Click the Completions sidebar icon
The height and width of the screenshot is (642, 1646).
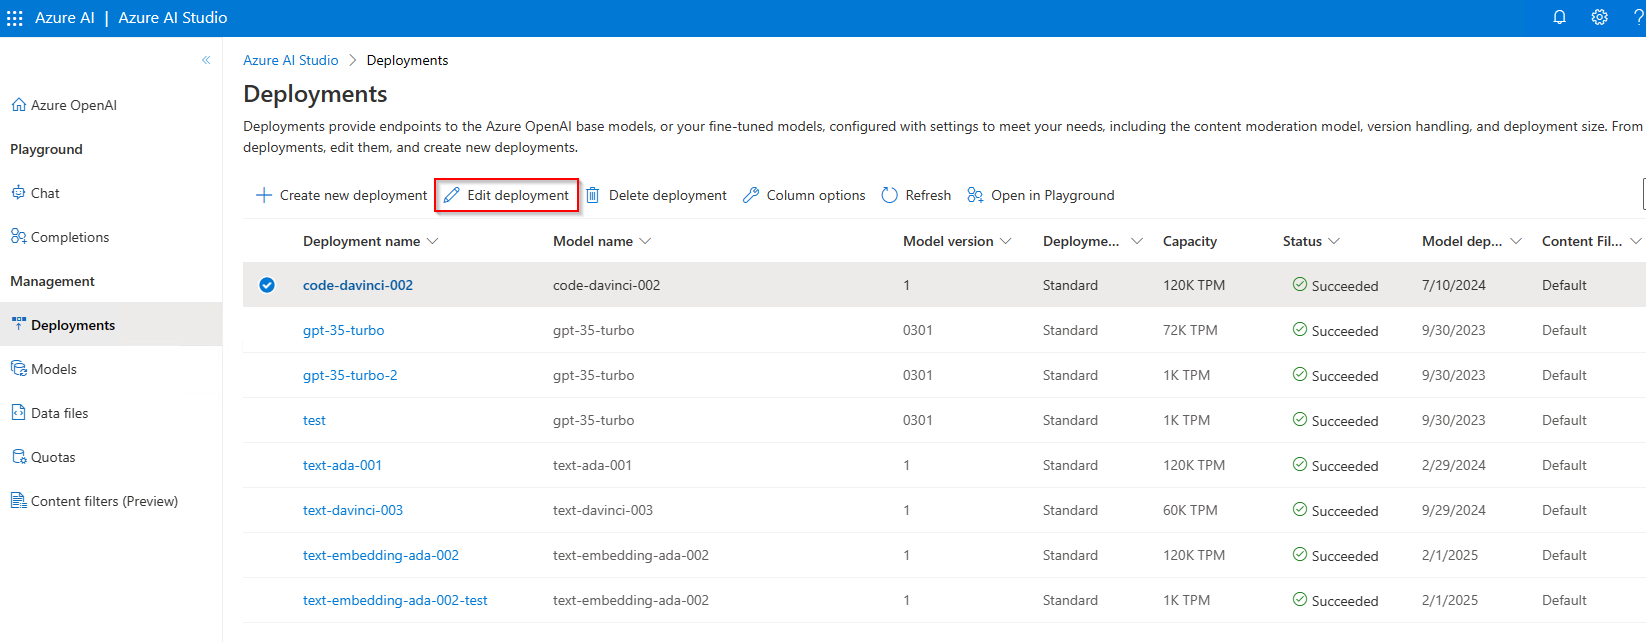click(x=18, y=237)
